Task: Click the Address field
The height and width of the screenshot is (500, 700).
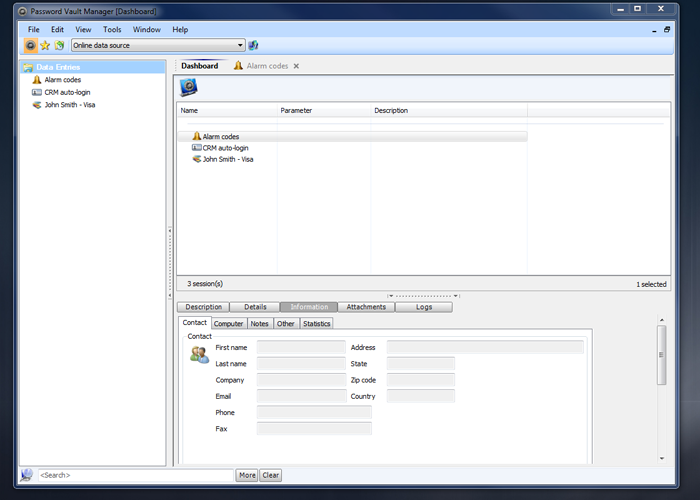Action: click(485, 347)
